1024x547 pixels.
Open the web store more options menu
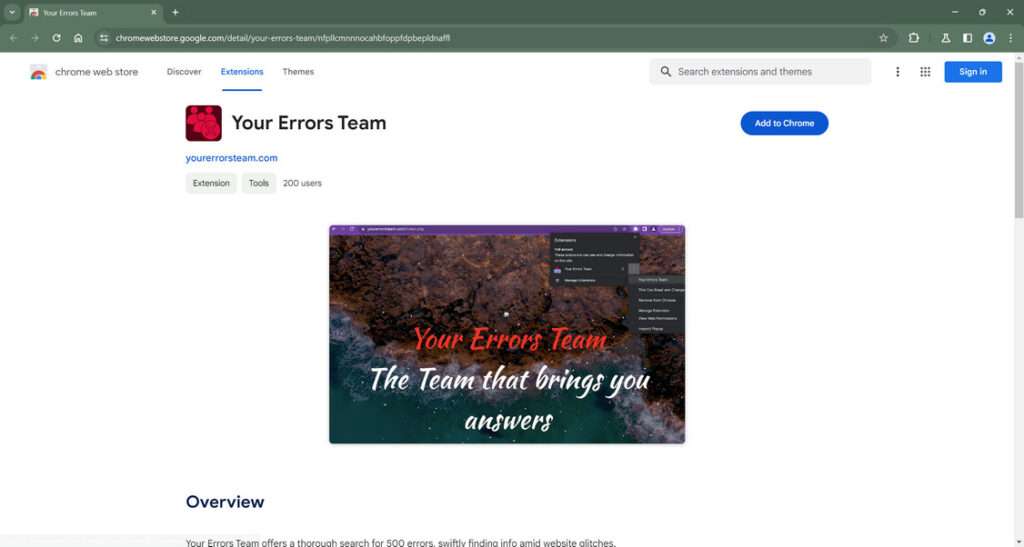click(x=897, y=72)
